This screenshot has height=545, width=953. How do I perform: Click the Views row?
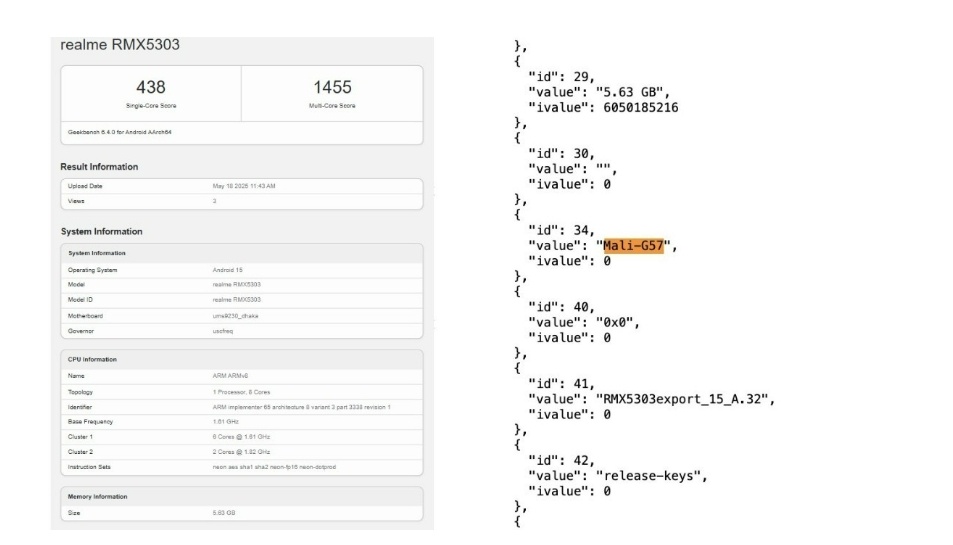pos(241,201)
